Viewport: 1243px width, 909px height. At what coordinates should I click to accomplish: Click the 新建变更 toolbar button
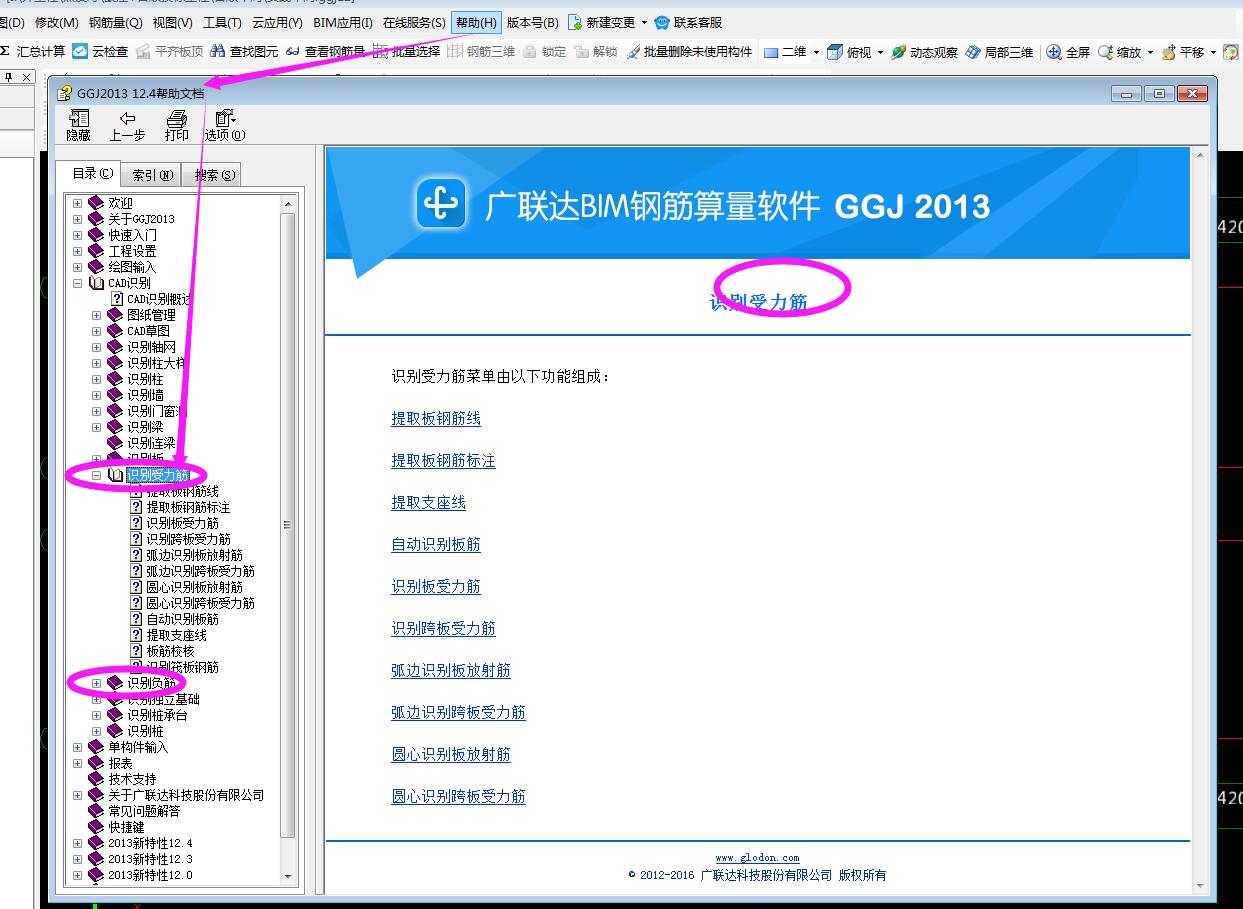coord(601,22)
